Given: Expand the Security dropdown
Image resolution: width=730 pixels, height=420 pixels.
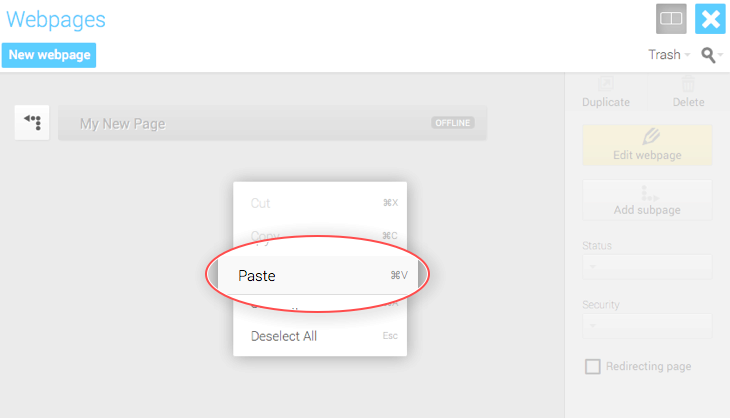Looking at the screenshot, I should [647, 325].
